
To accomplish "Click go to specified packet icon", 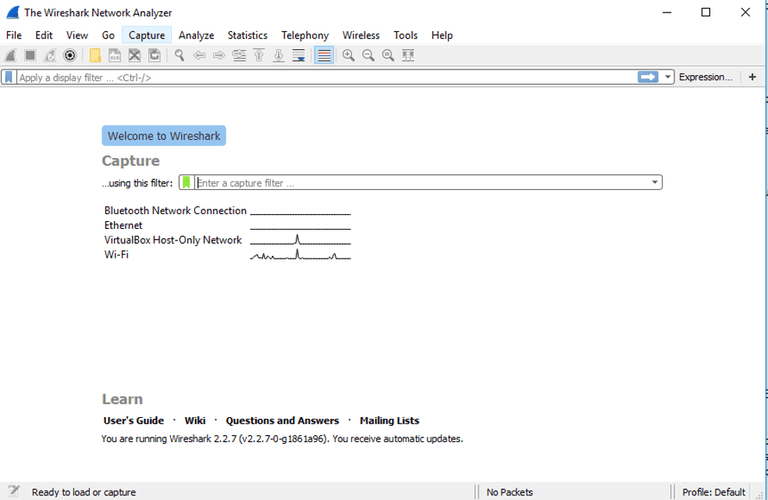I will 239,55.
